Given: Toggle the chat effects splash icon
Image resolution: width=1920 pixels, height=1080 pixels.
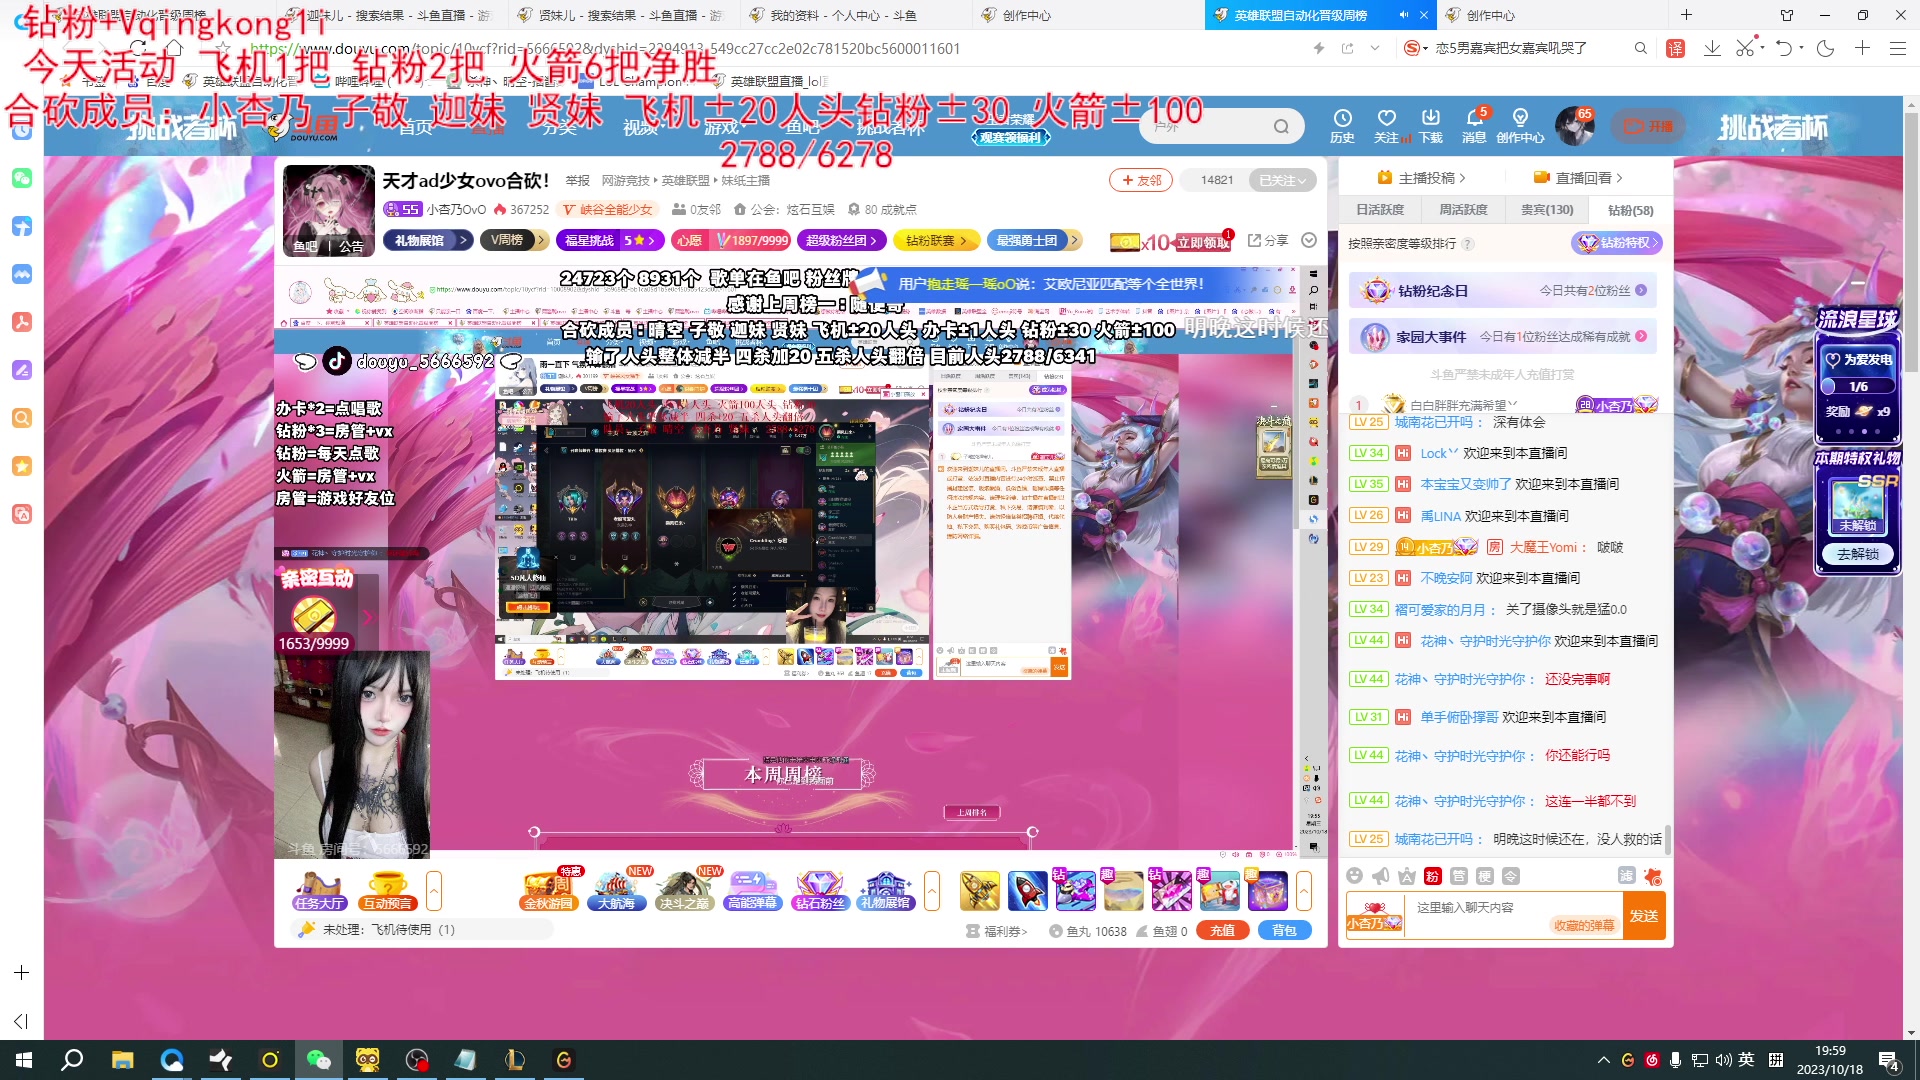Looking at the screenshot, I should [x=1653, y=876].
